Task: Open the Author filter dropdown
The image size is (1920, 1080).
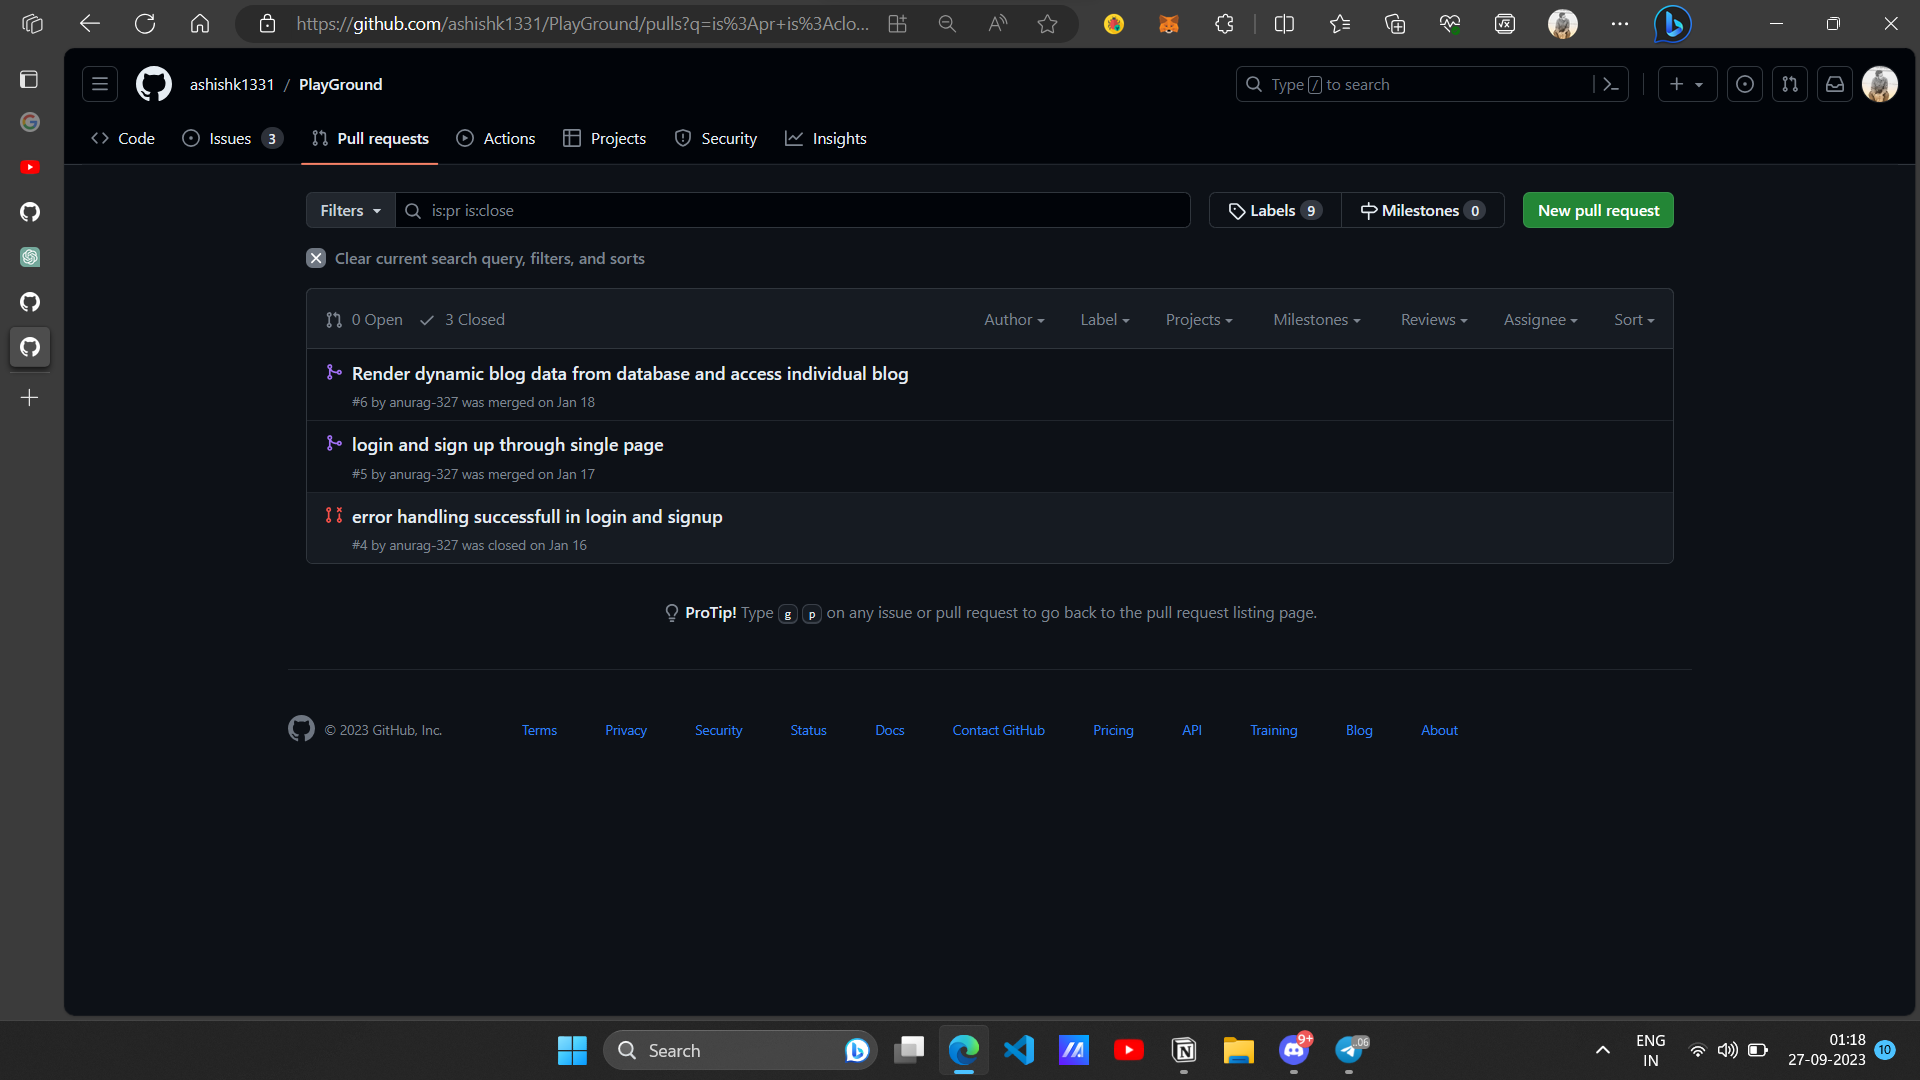Action: (x=1013, y=319)
